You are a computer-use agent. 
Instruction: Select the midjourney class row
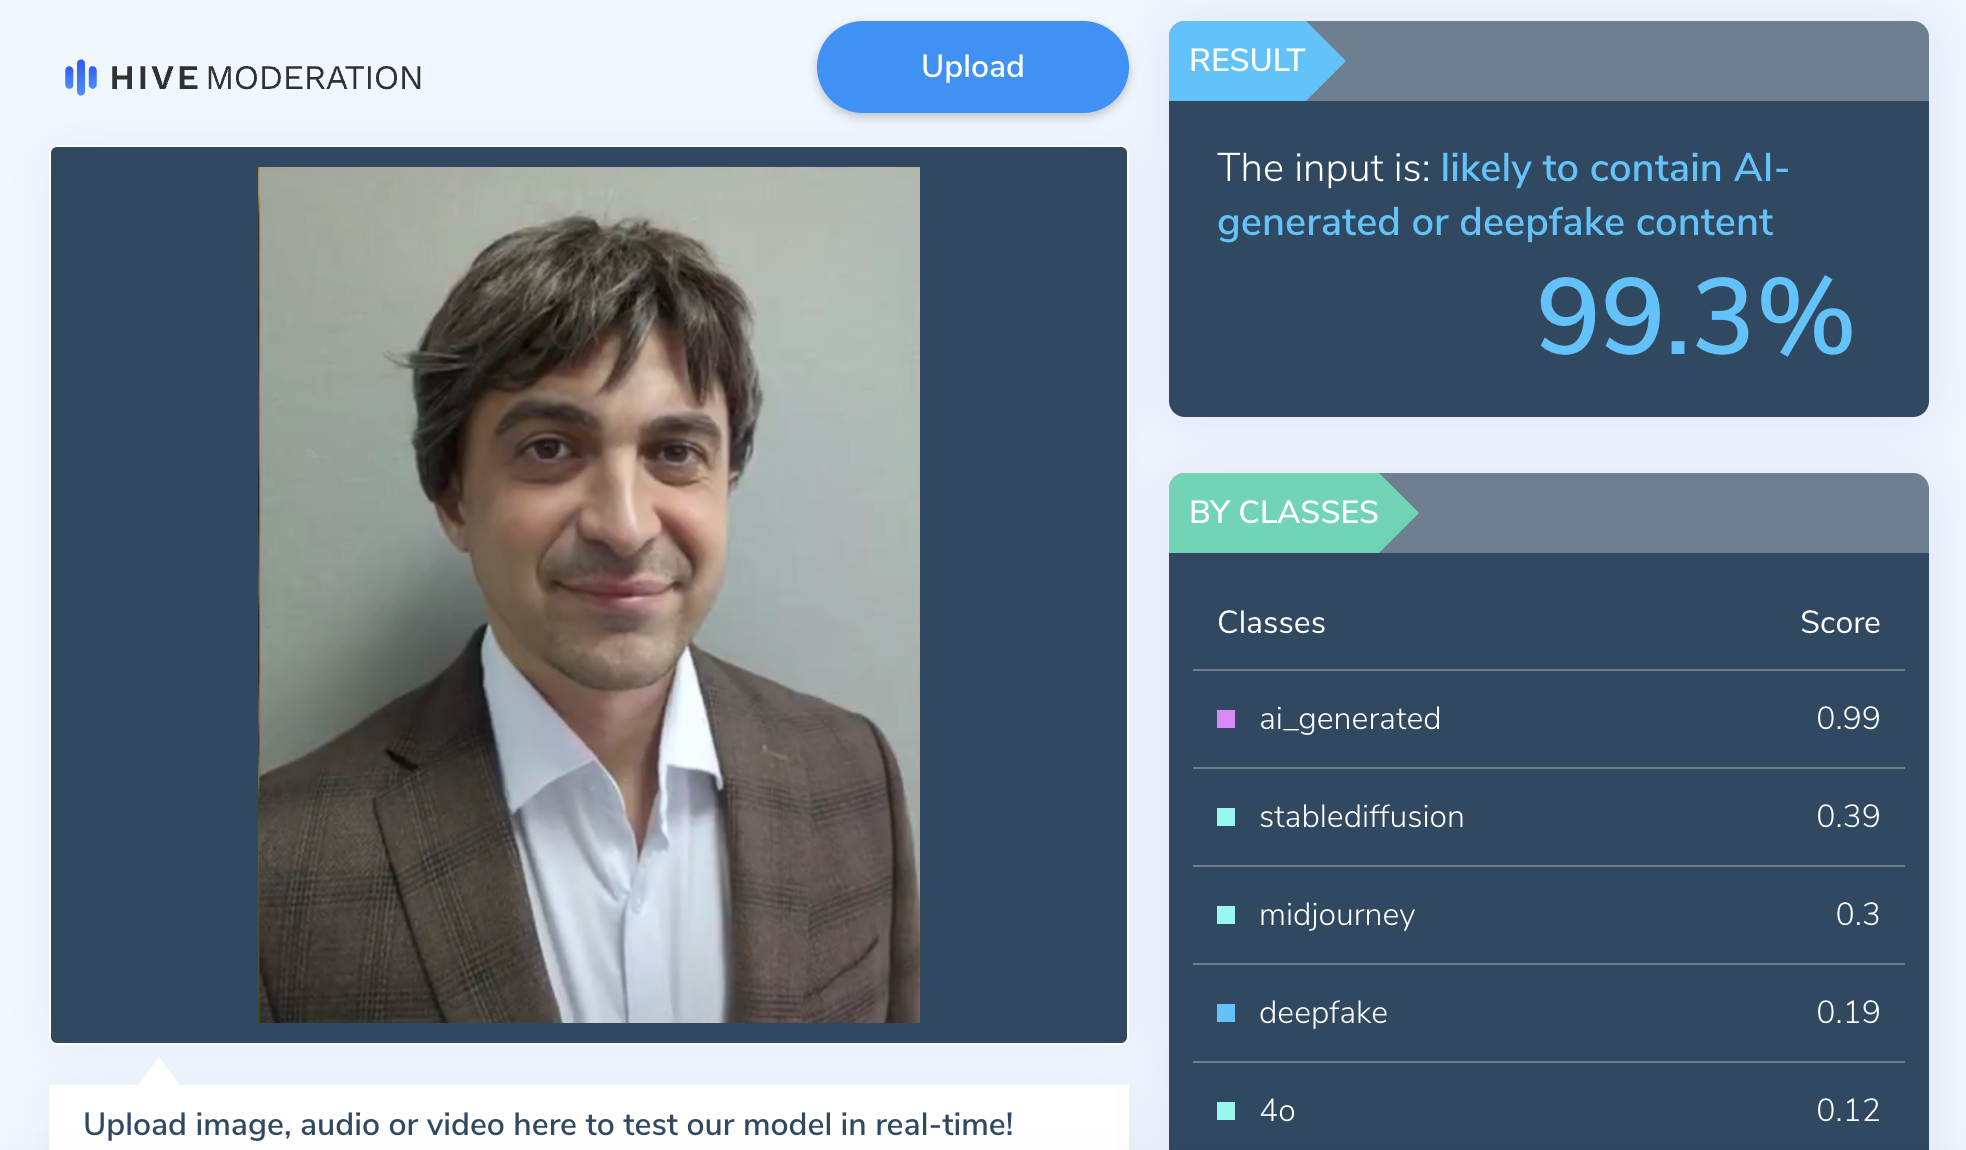tap(1548, 915)
